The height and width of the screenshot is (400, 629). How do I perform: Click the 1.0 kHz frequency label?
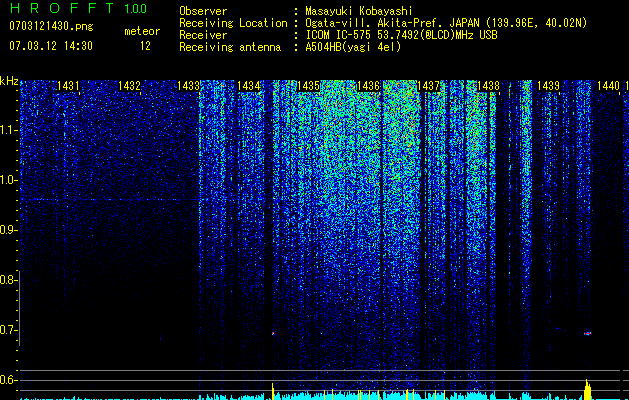(9, 180)
